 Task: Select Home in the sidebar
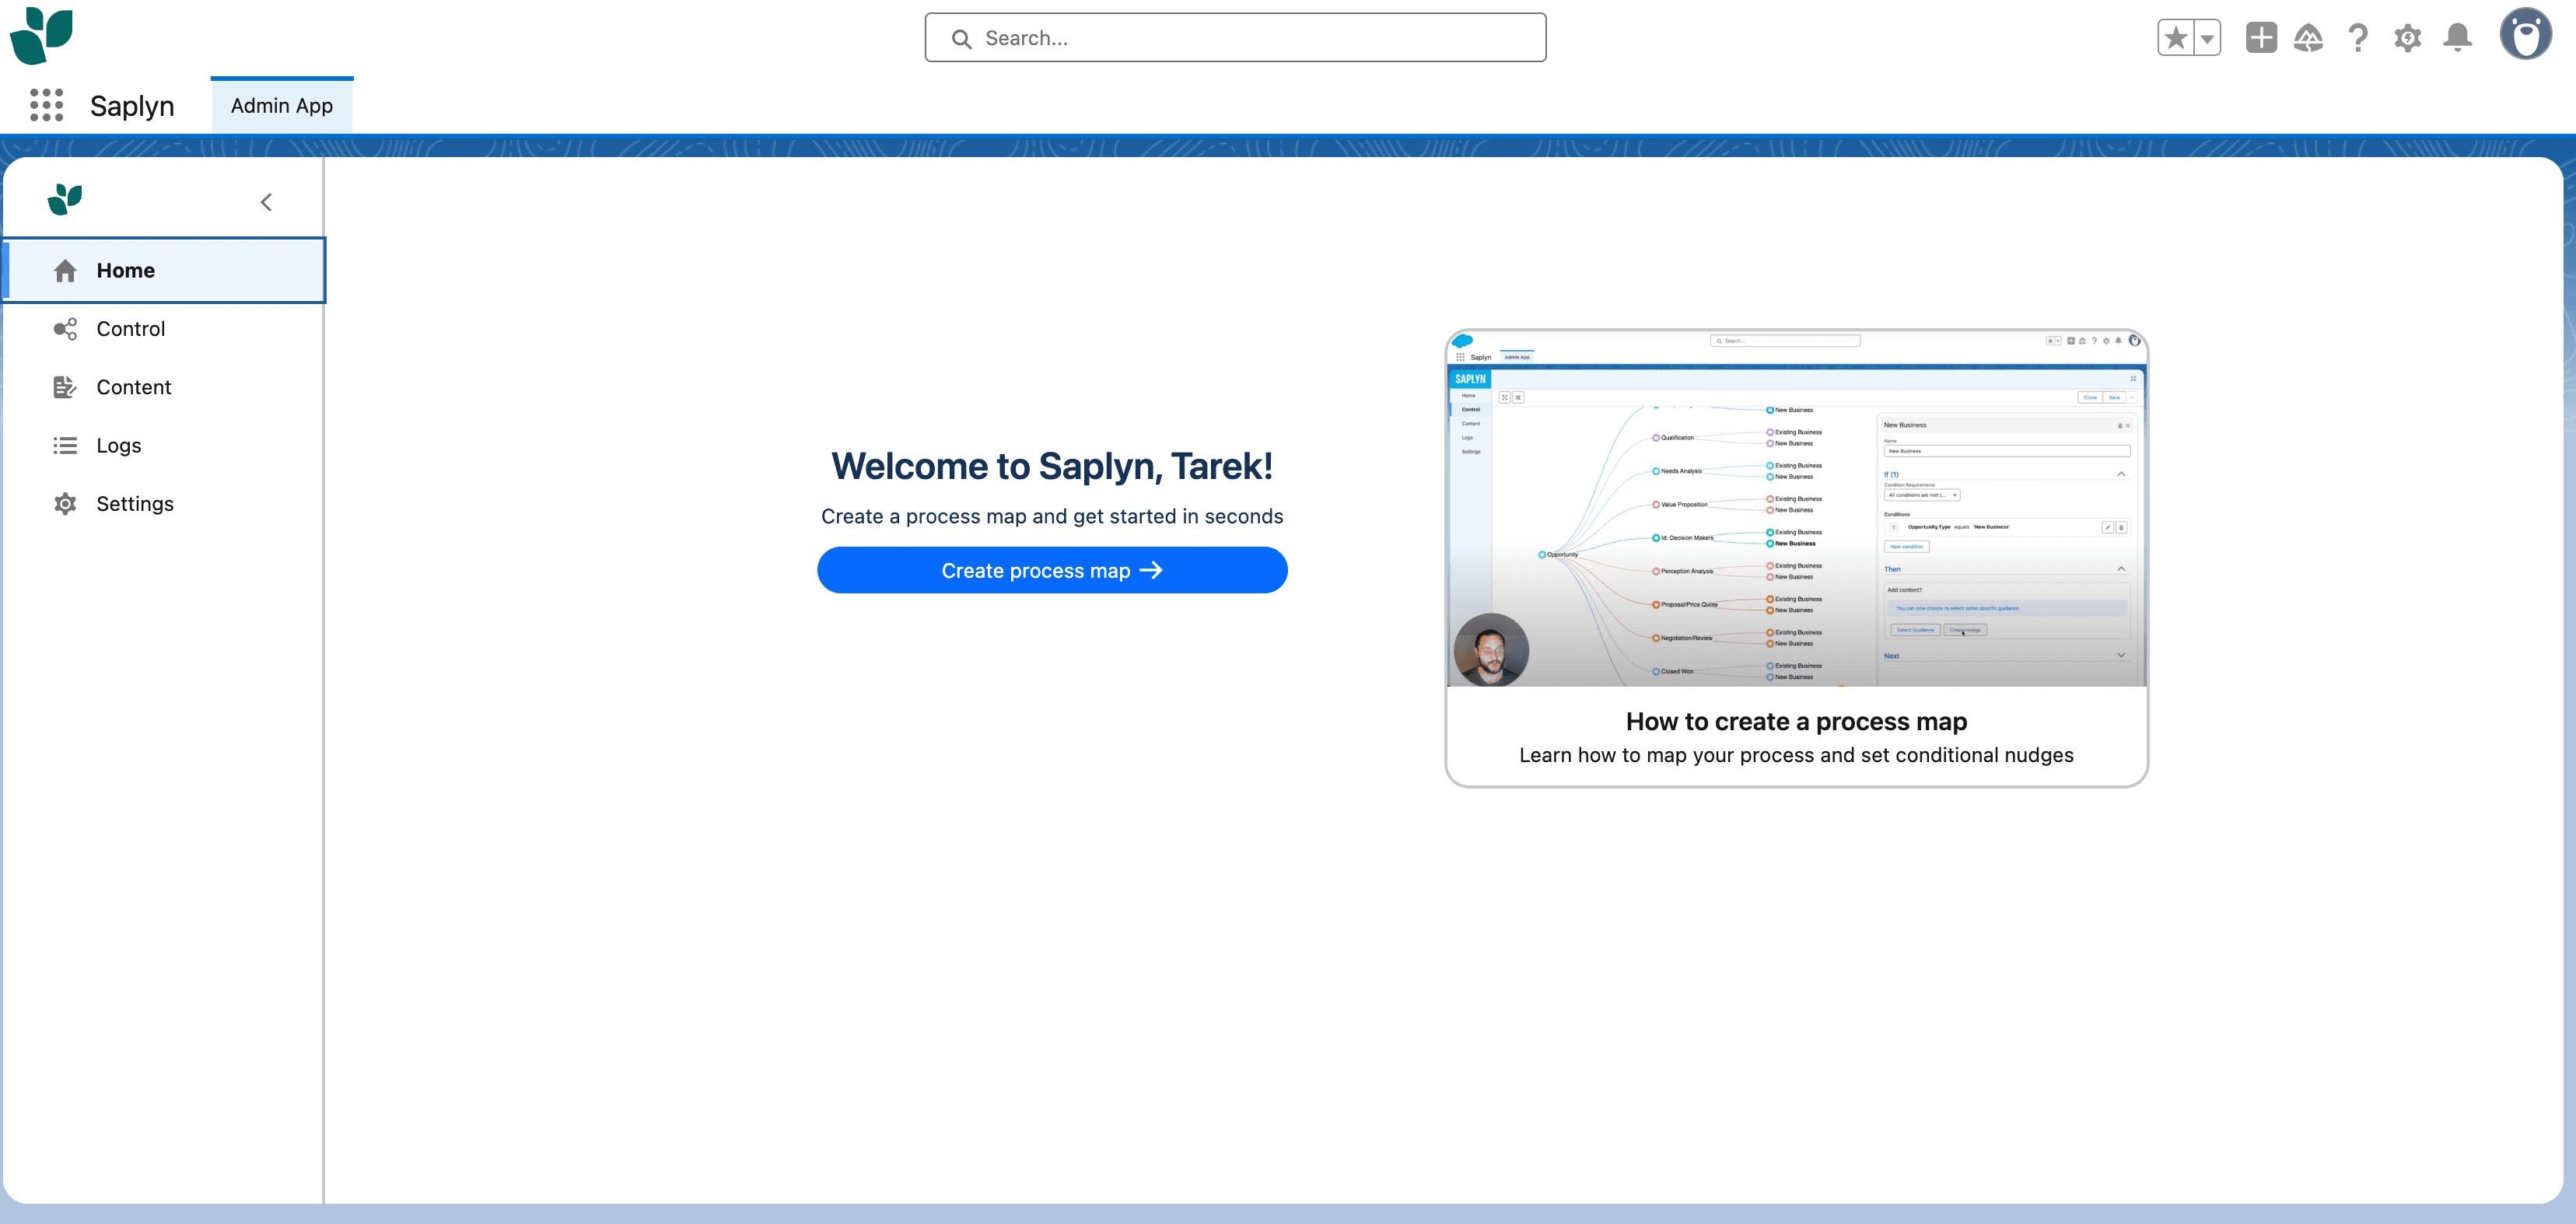pos(165,270)
